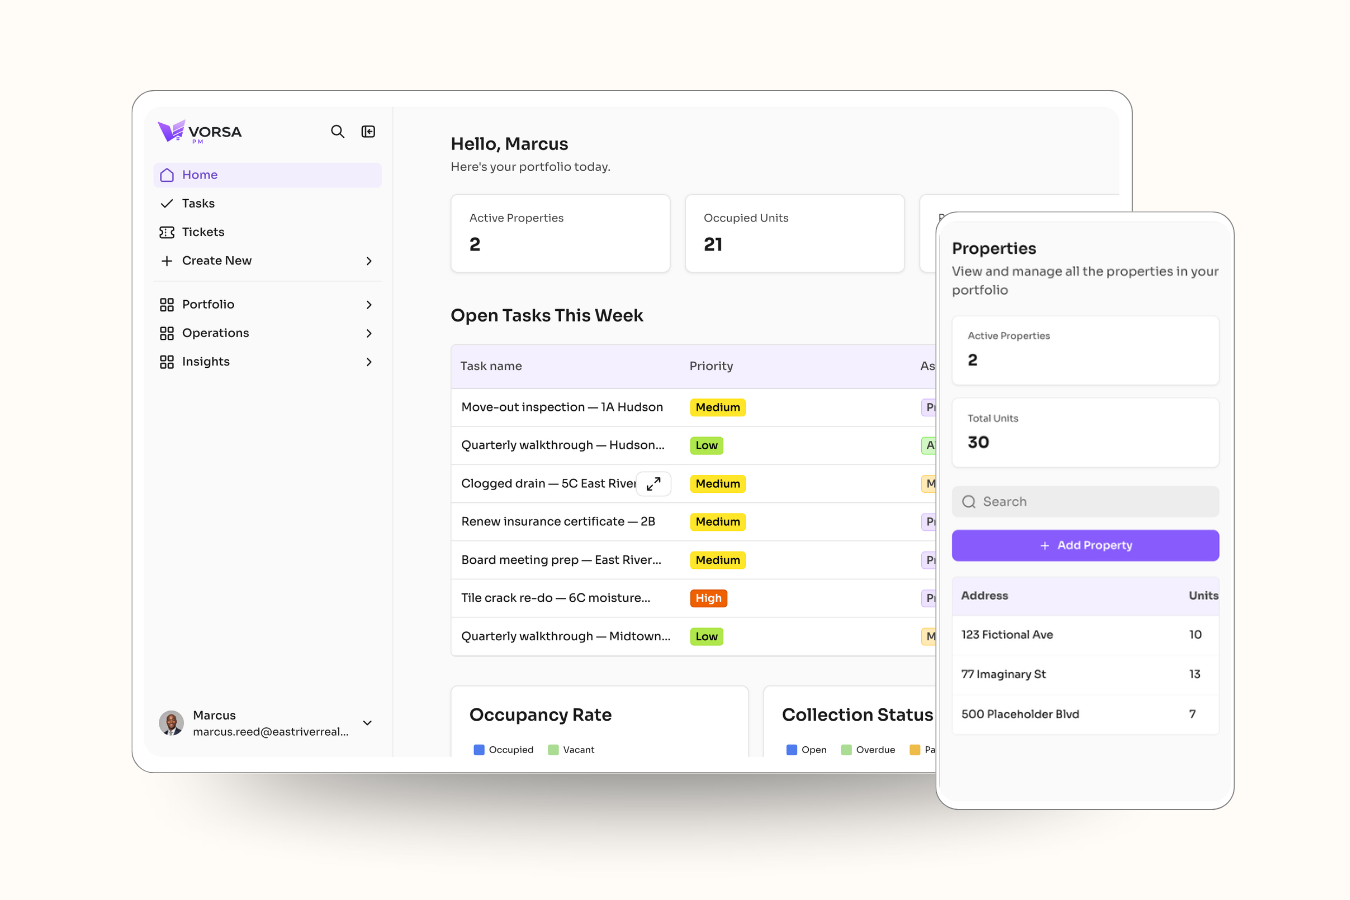Click the green Vacant legend swatch
Image resolution: width=1350 pixels, height=900 pixels.
tap(553, 750)
